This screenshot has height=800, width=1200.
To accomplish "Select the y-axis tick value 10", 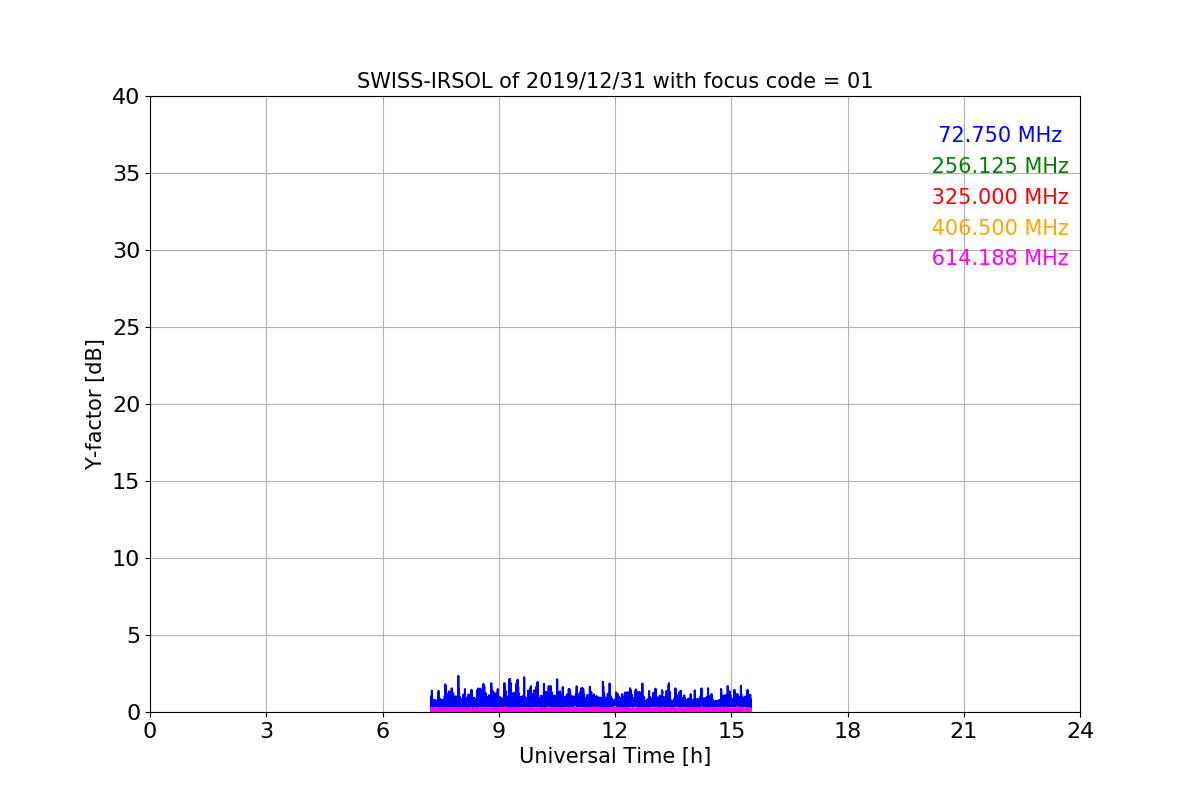I will point(126,559).
